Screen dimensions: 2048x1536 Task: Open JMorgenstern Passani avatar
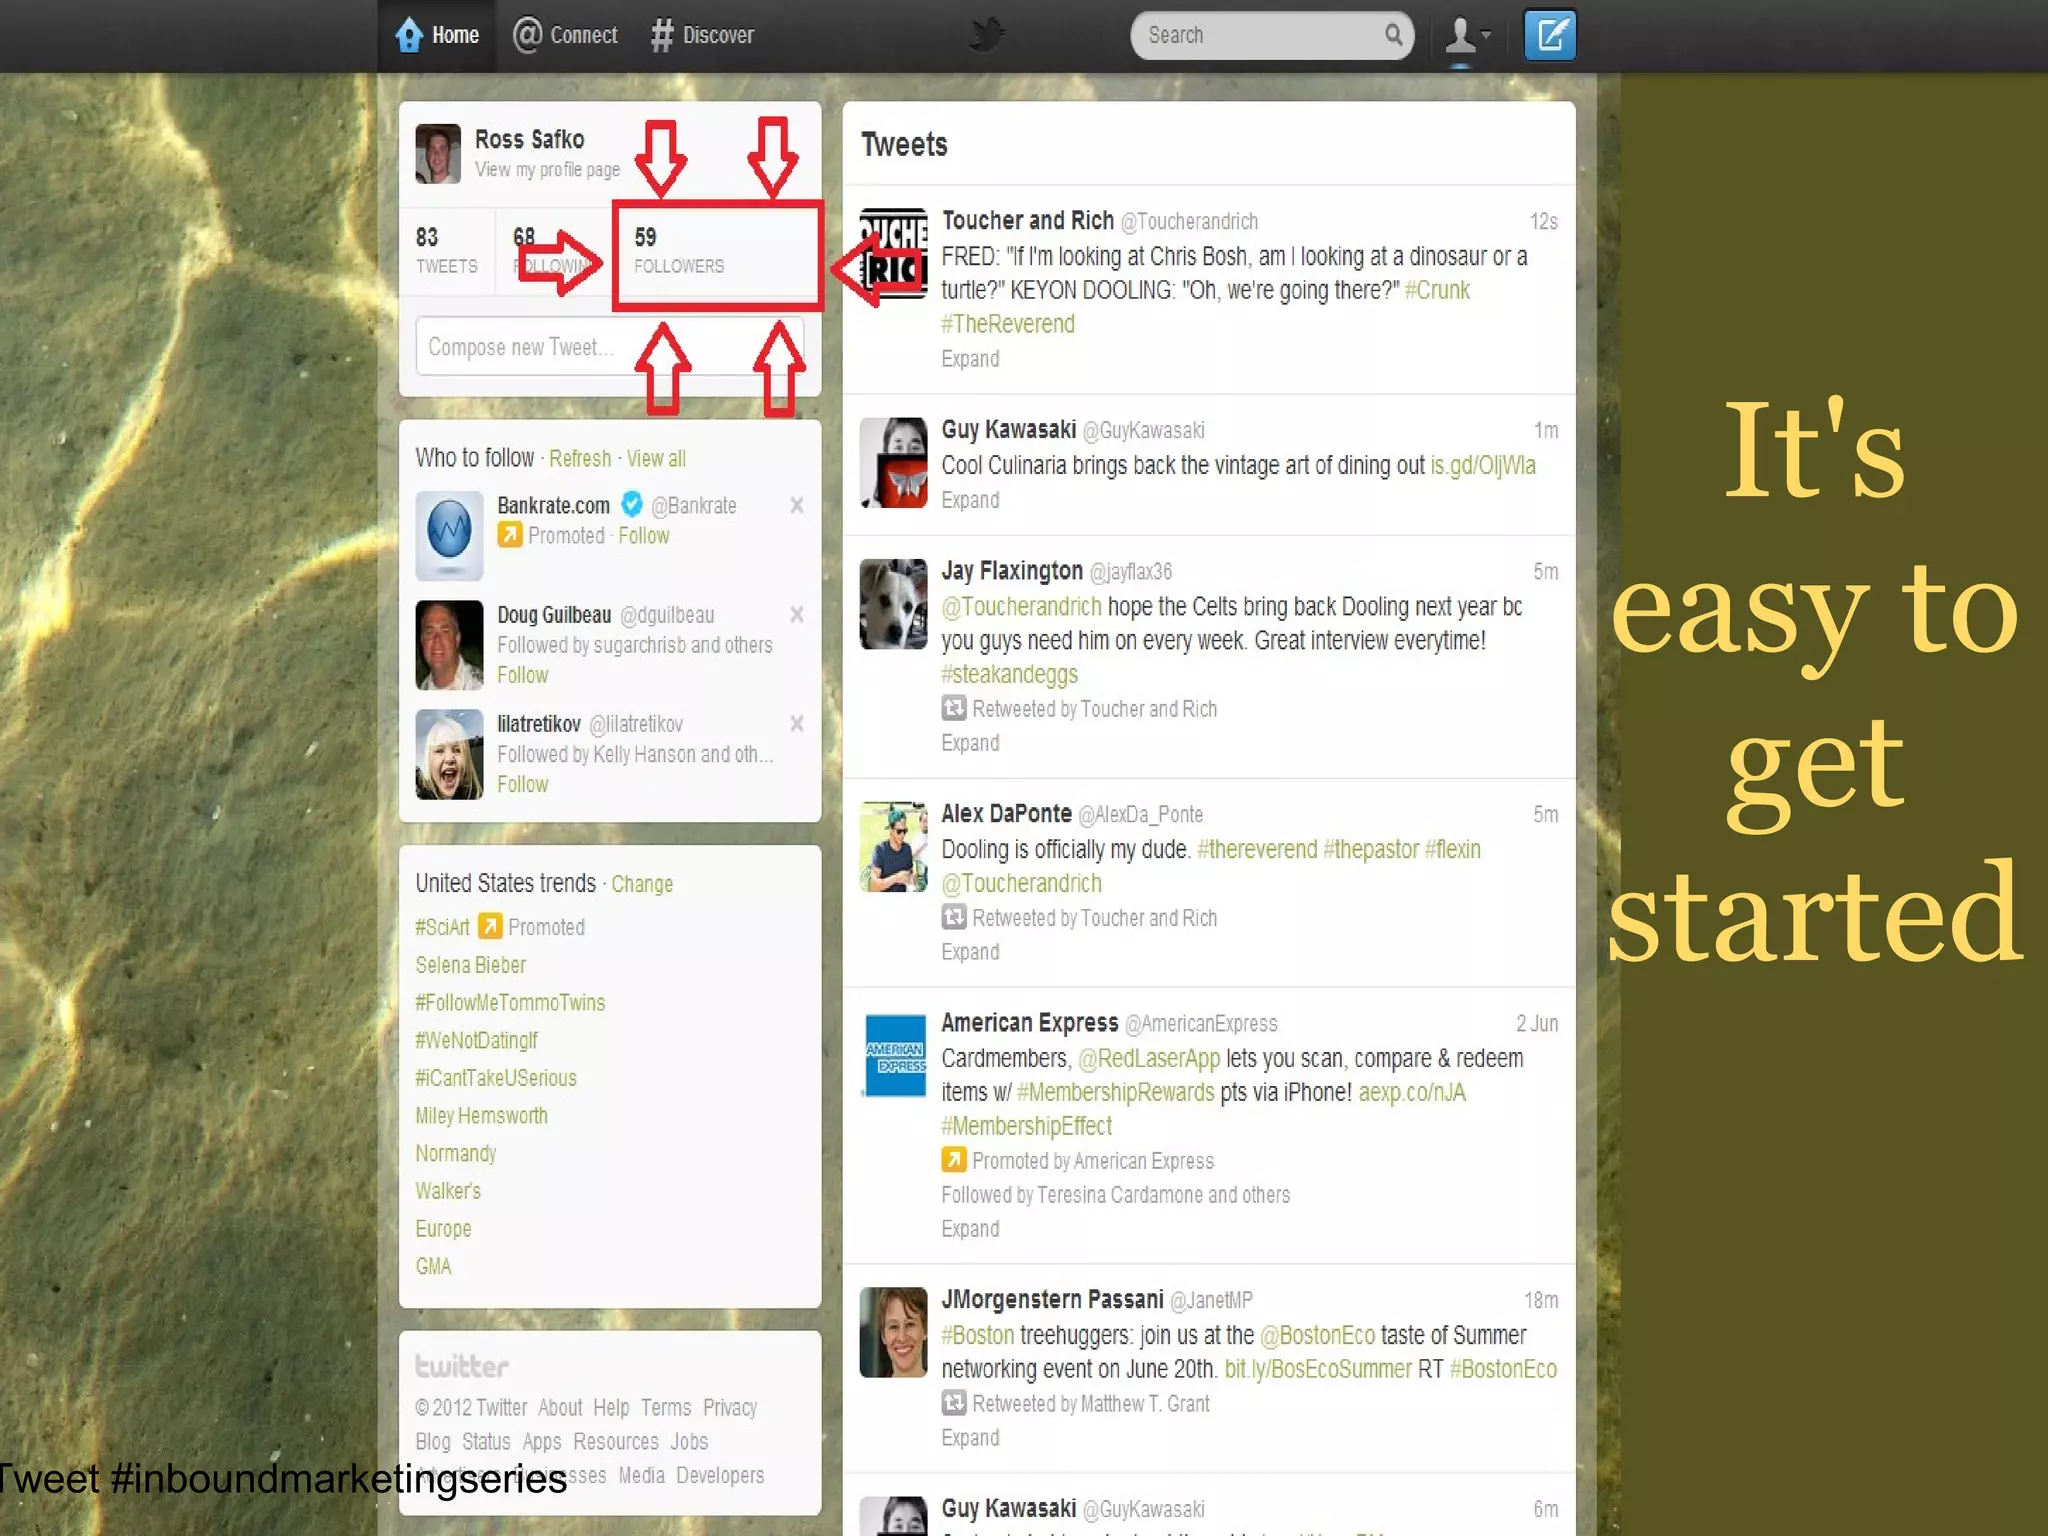894,1332
